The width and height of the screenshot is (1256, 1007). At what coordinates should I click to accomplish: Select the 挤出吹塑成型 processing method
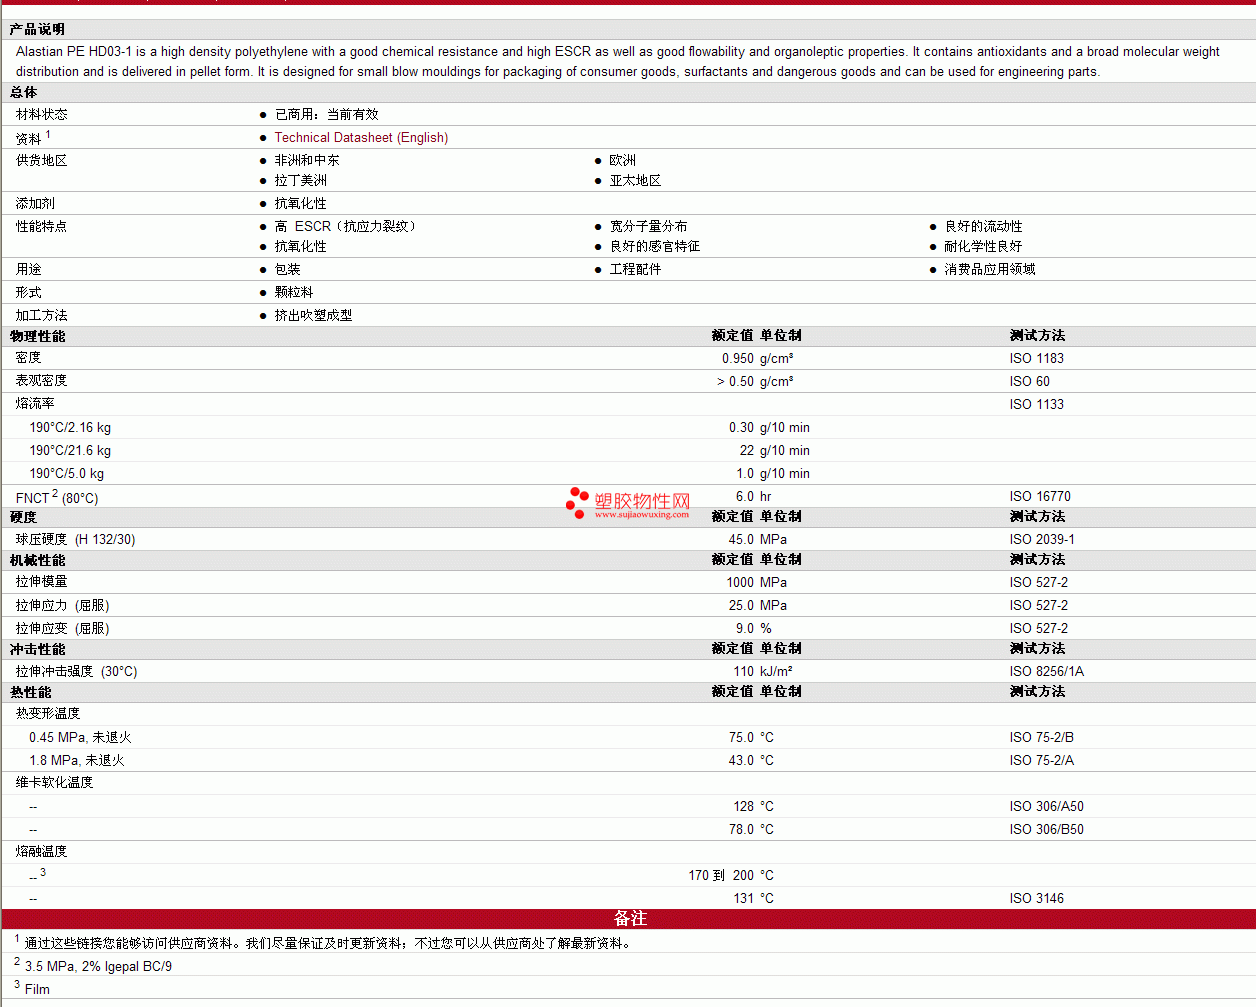(x=314, y=316)
